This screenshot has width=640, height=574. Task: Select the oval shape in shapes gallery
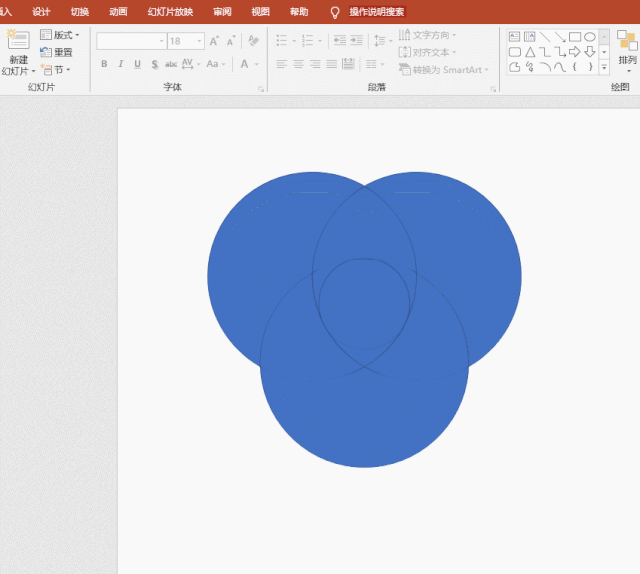tap(590, 37)
